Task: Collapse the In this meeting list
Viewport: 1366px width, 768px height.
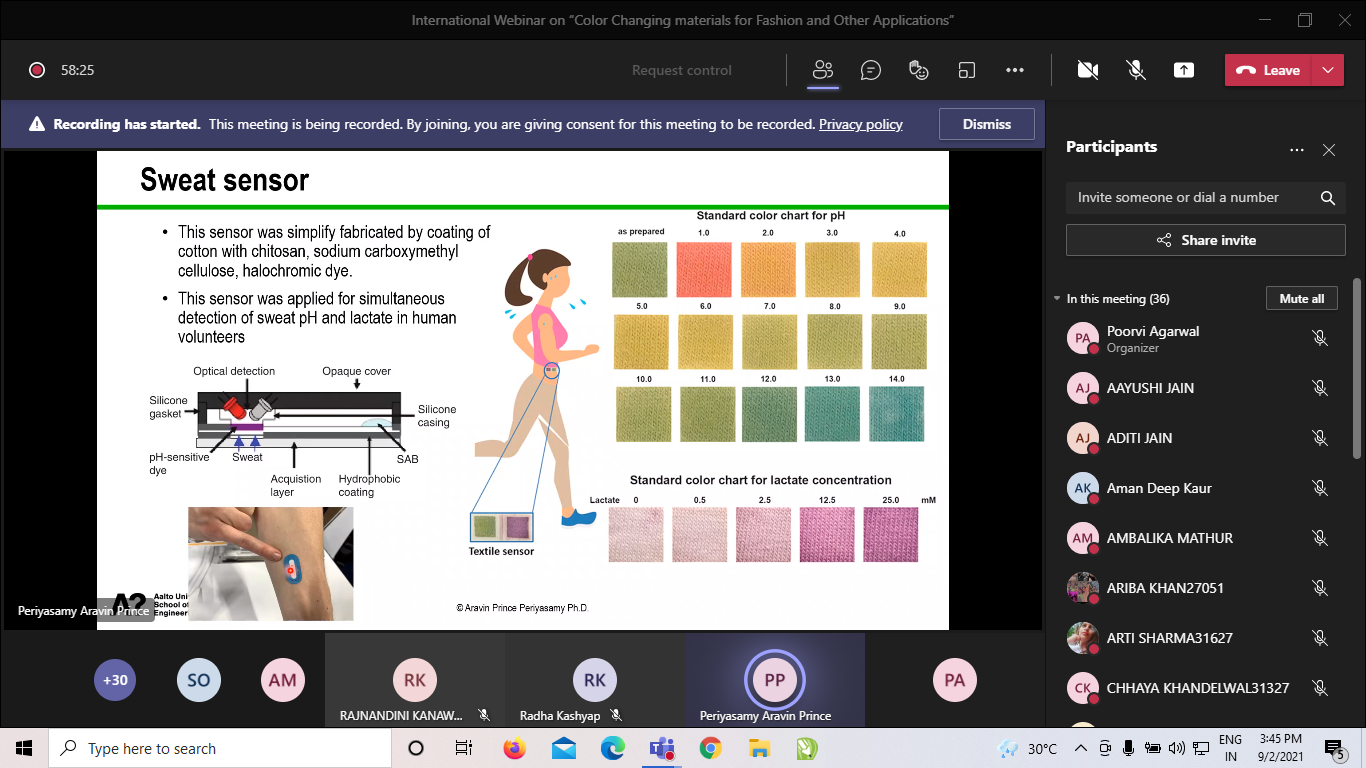Action: (1057, 299)
